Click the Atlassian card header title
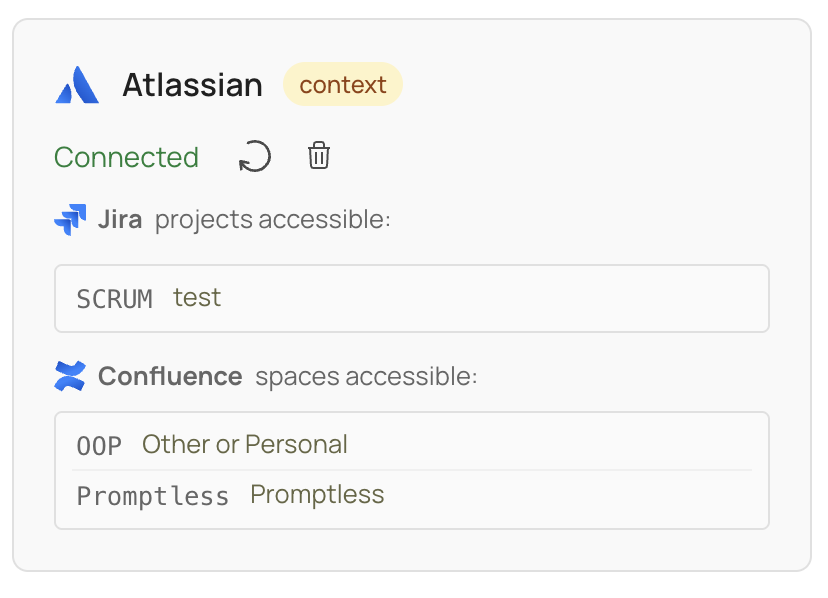Viewport: 828px width, 598px height. [192, 85]
